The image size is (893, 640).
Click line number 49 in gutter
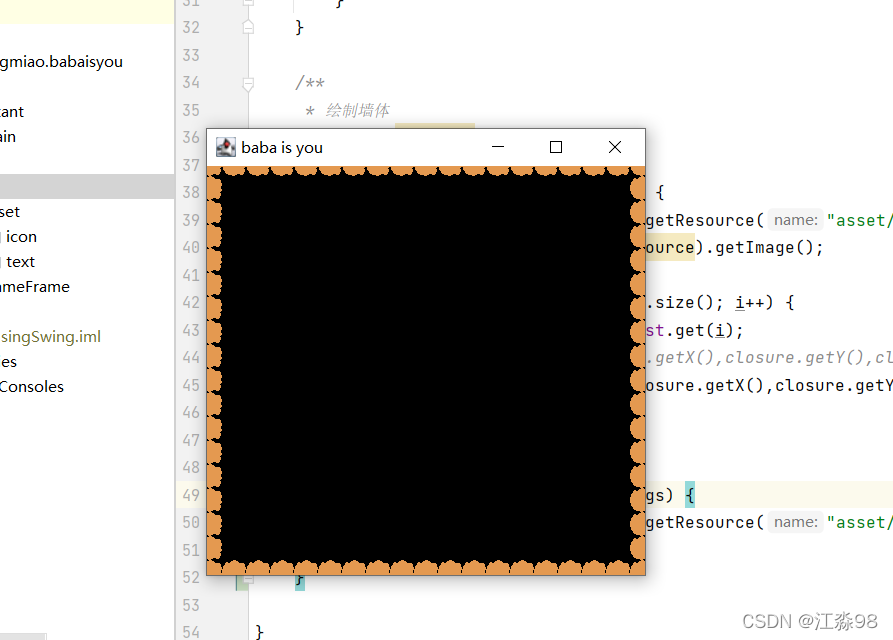coord(191,495)
